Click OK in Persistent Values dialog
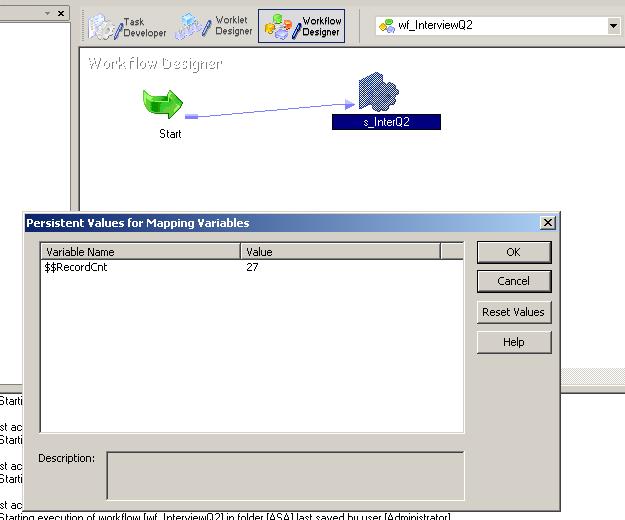 (x=514, y=252)
